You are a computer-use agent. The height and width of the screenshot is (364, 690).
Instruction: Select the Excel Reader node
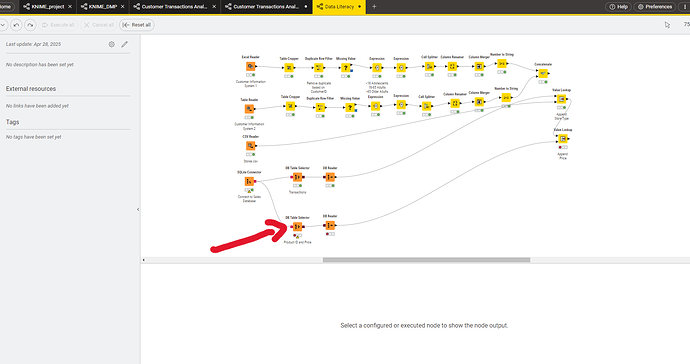pos(250,66)
